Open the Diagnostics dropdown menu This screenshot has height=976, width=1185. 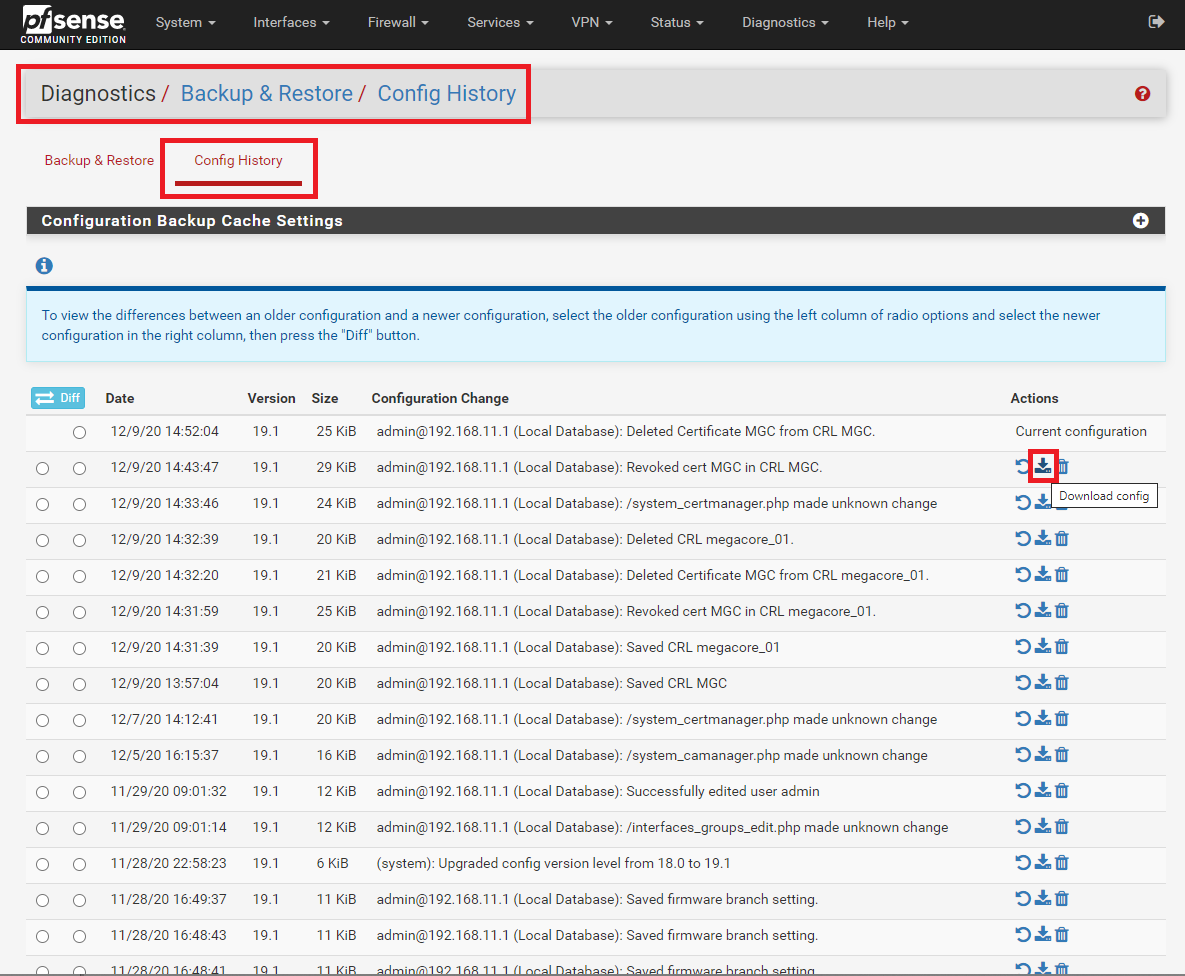tap(784, 22)
